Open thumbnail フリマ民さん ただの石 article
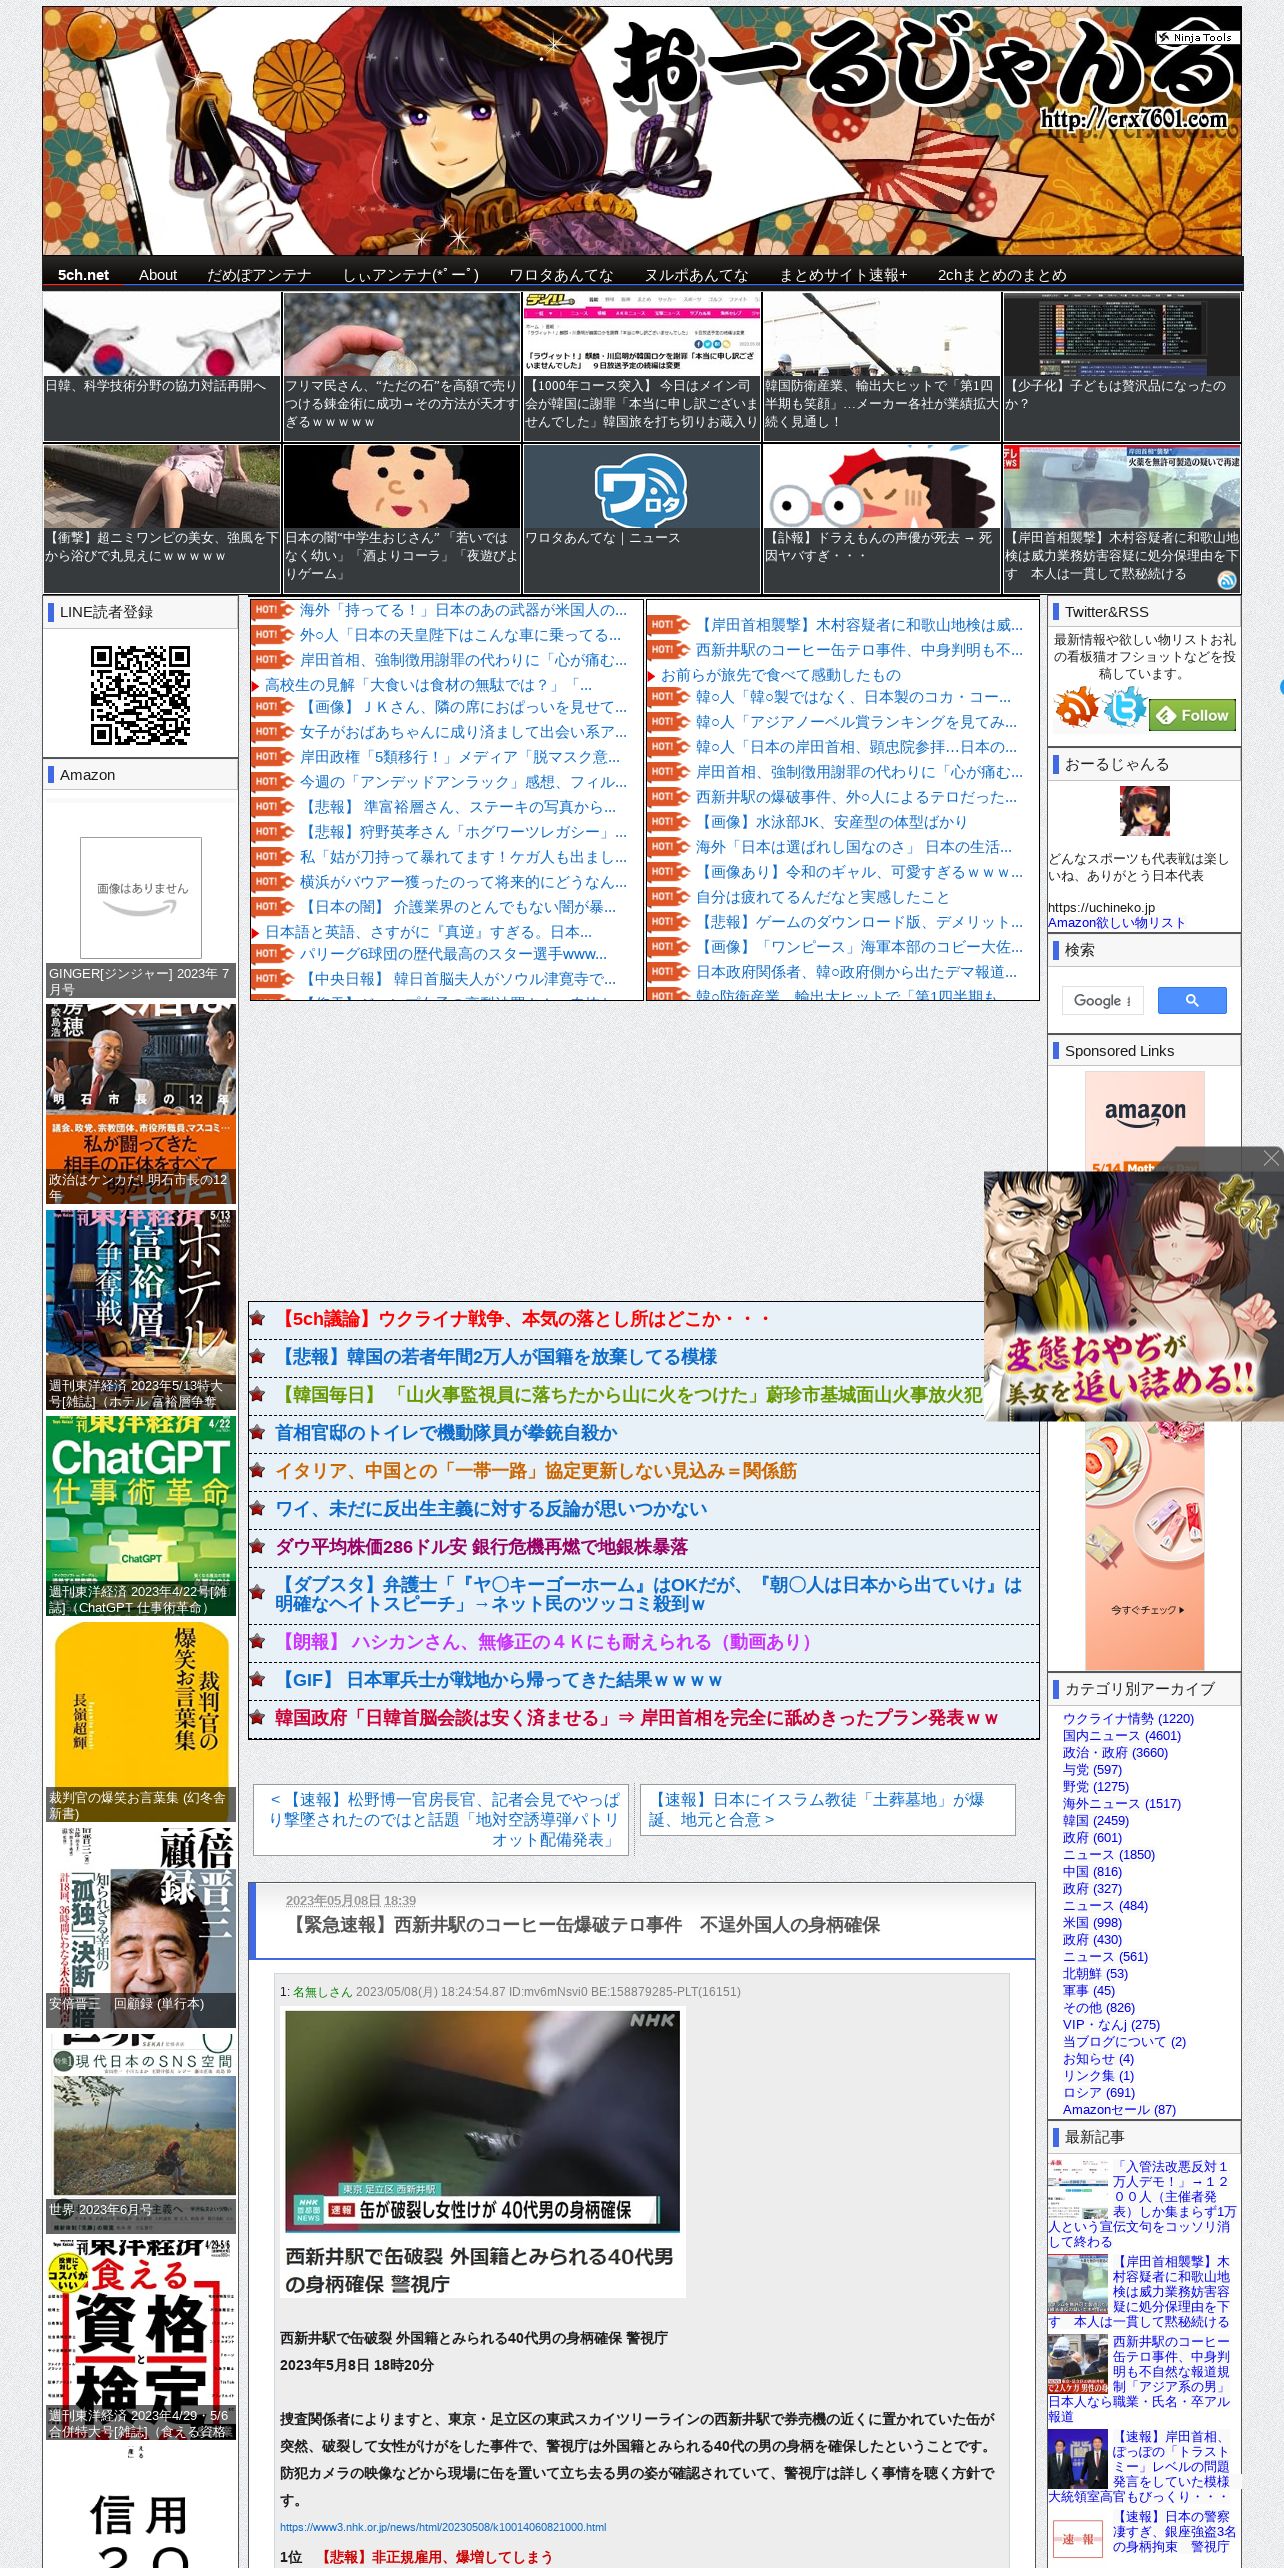This screenshot has width=1284, height=2568. pyautogui.click(x=402, y=367)
